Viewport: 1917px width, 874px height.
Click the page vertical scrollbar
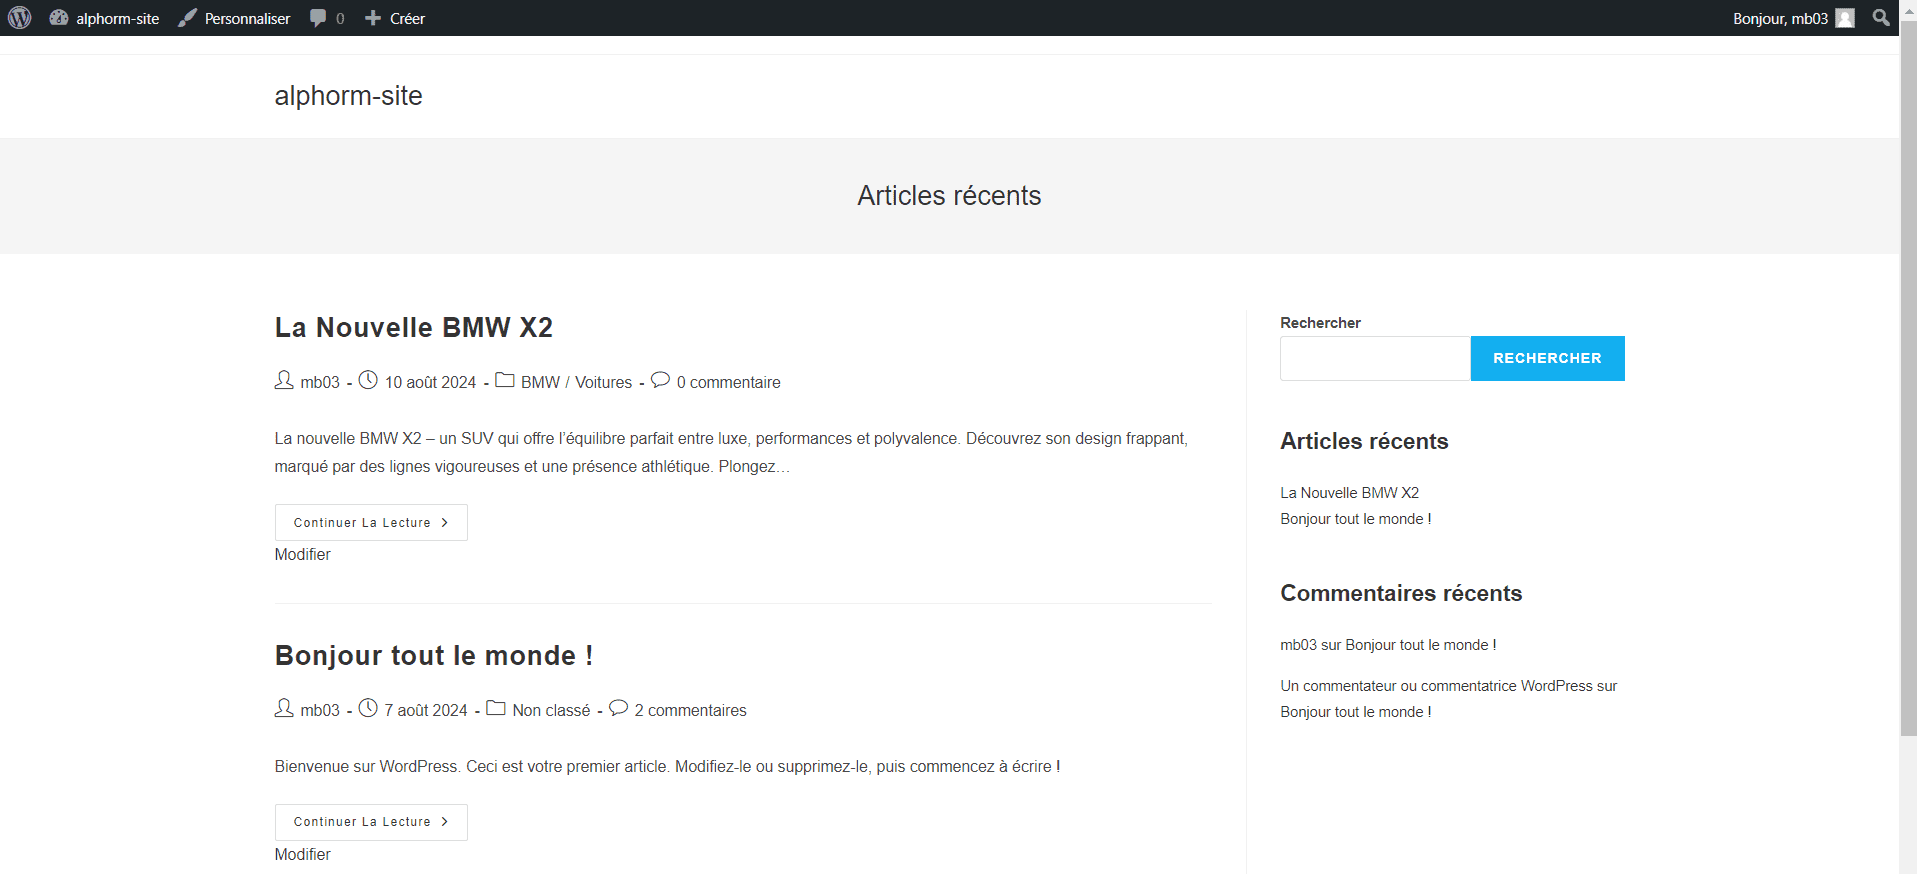[1908, 380]
